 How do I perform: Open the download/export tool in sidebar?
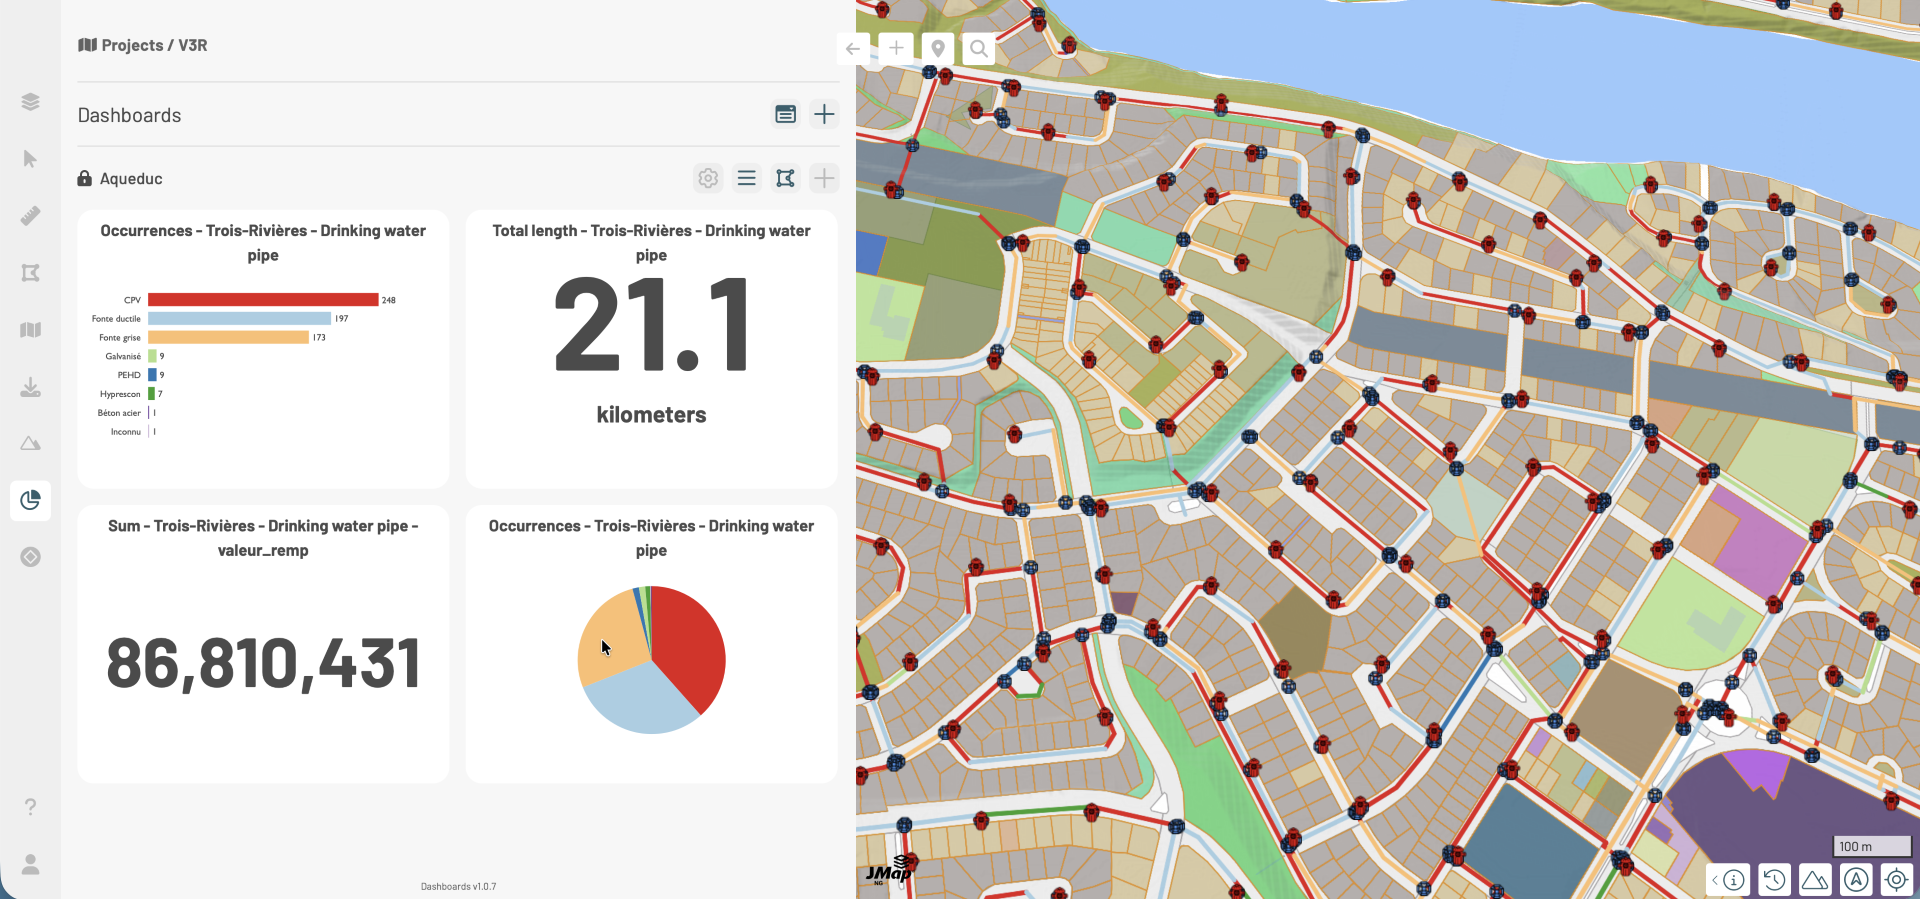(x=30, y=387)
